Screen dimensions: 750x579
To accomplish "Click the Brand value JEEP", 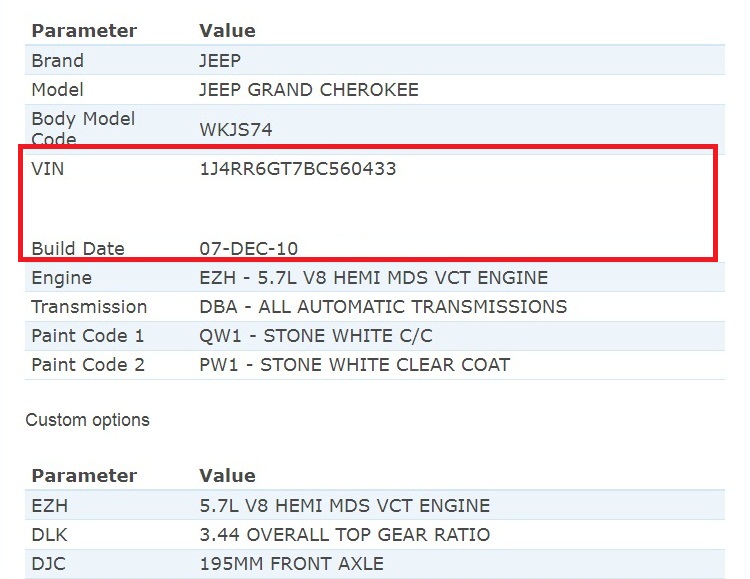I will [x=220, y=61].
